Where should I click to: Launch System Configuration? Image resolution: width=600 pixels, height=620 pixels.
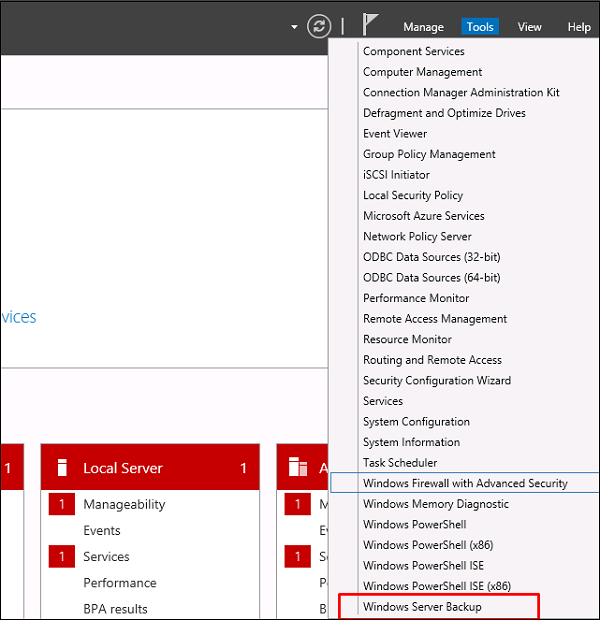pos(416,422)
